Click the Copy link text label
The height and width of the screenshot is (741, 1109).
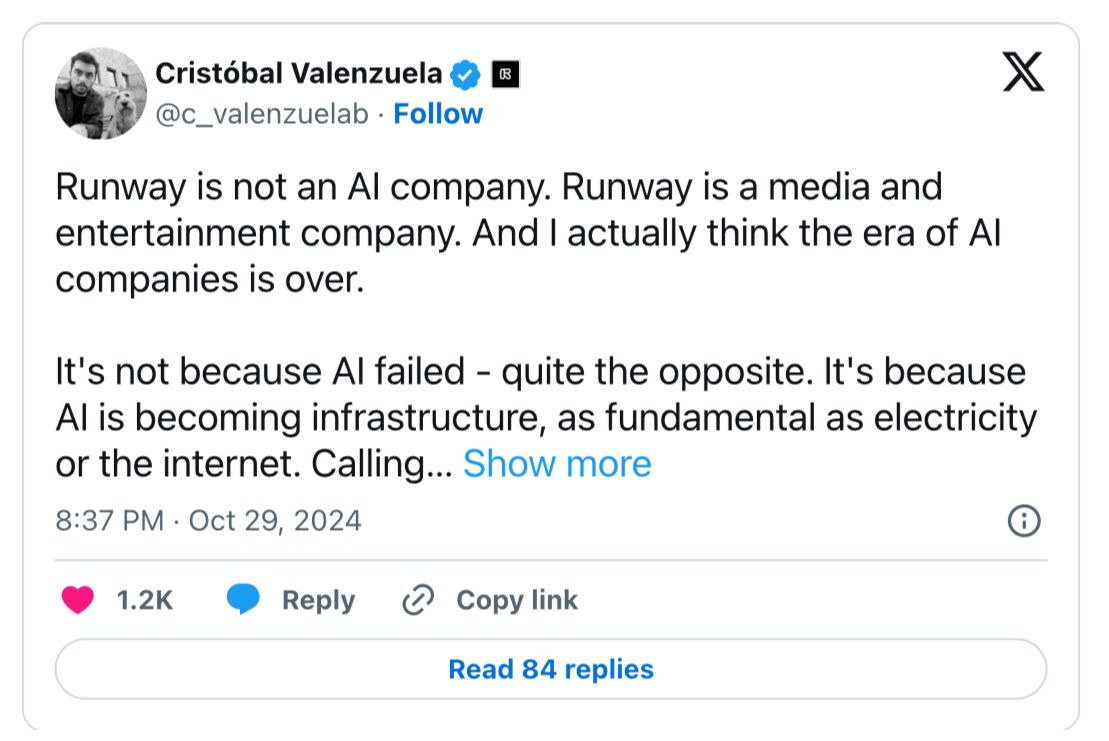517,600
